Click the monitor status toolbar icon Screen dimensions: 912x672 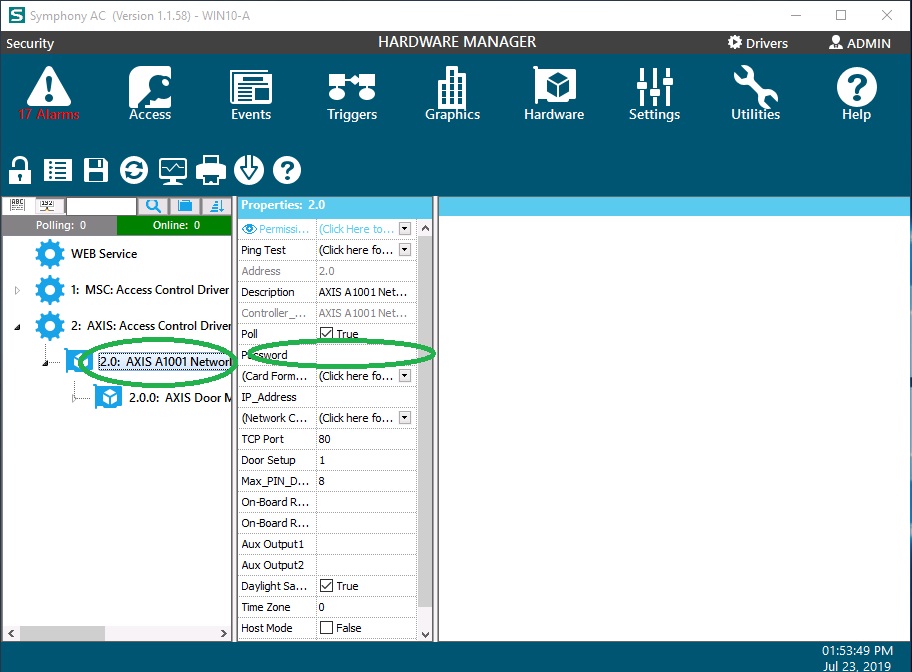[173, 171]
